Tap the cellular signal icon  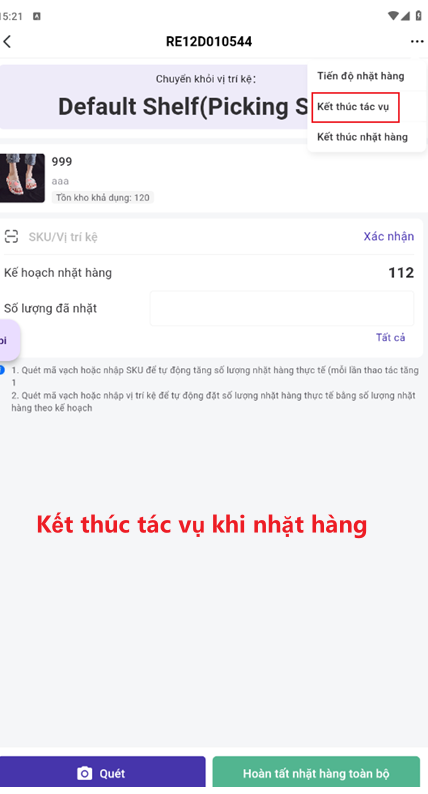405,16
